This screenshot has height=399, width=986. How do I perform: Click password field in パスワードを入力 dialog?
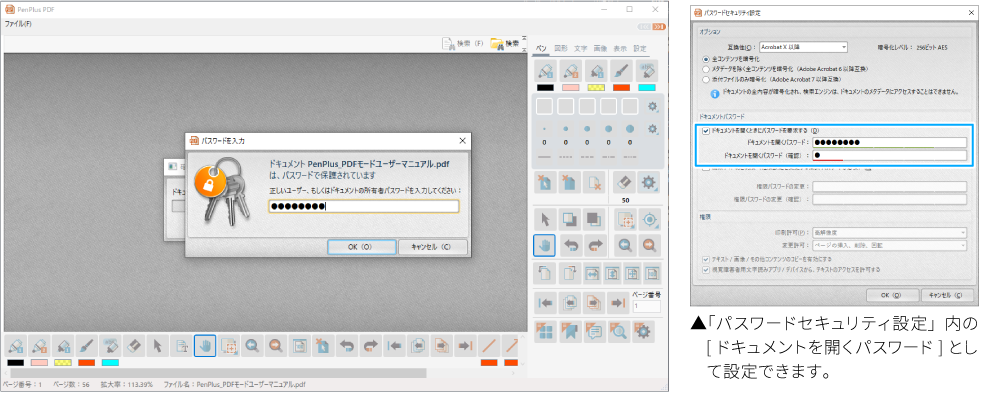(363, 207)
